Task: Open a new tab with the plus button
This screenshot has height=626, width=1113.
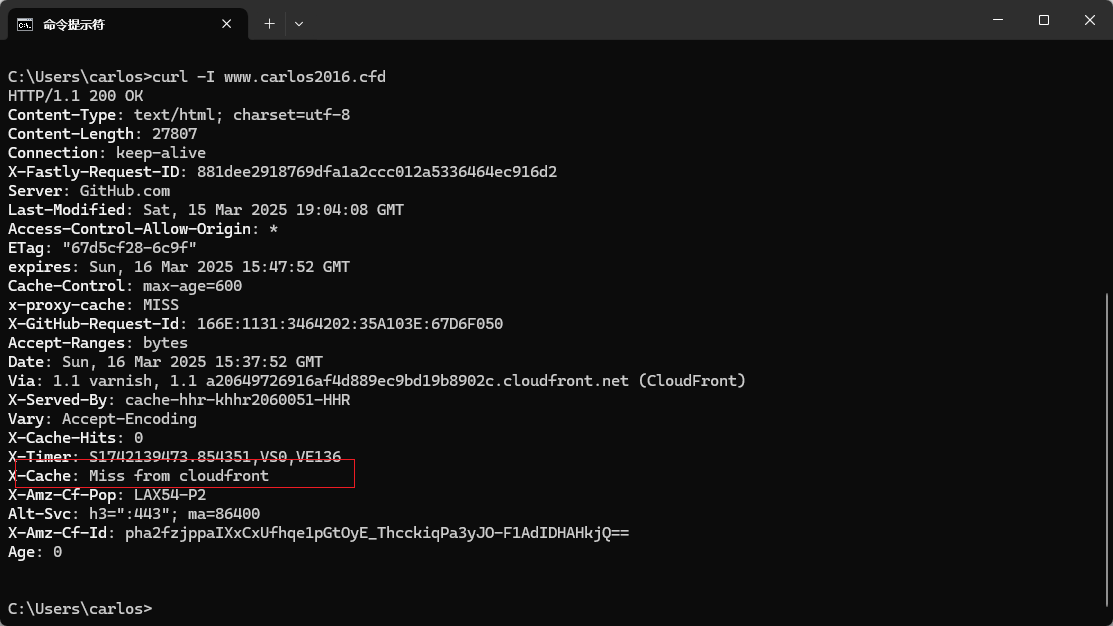Action: (x=270, y=24)
